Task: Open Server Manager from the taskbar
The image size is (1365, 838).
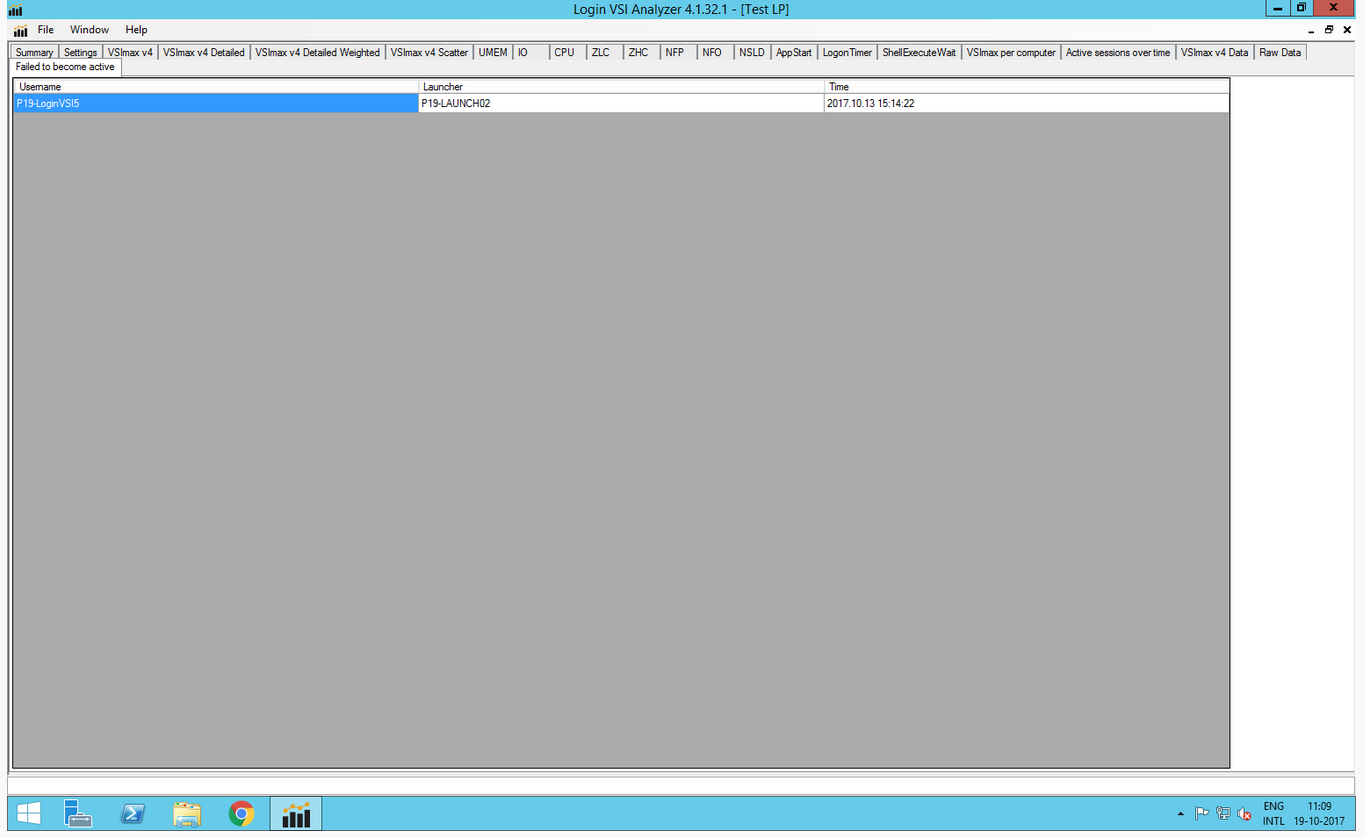Action: point(78,814)
